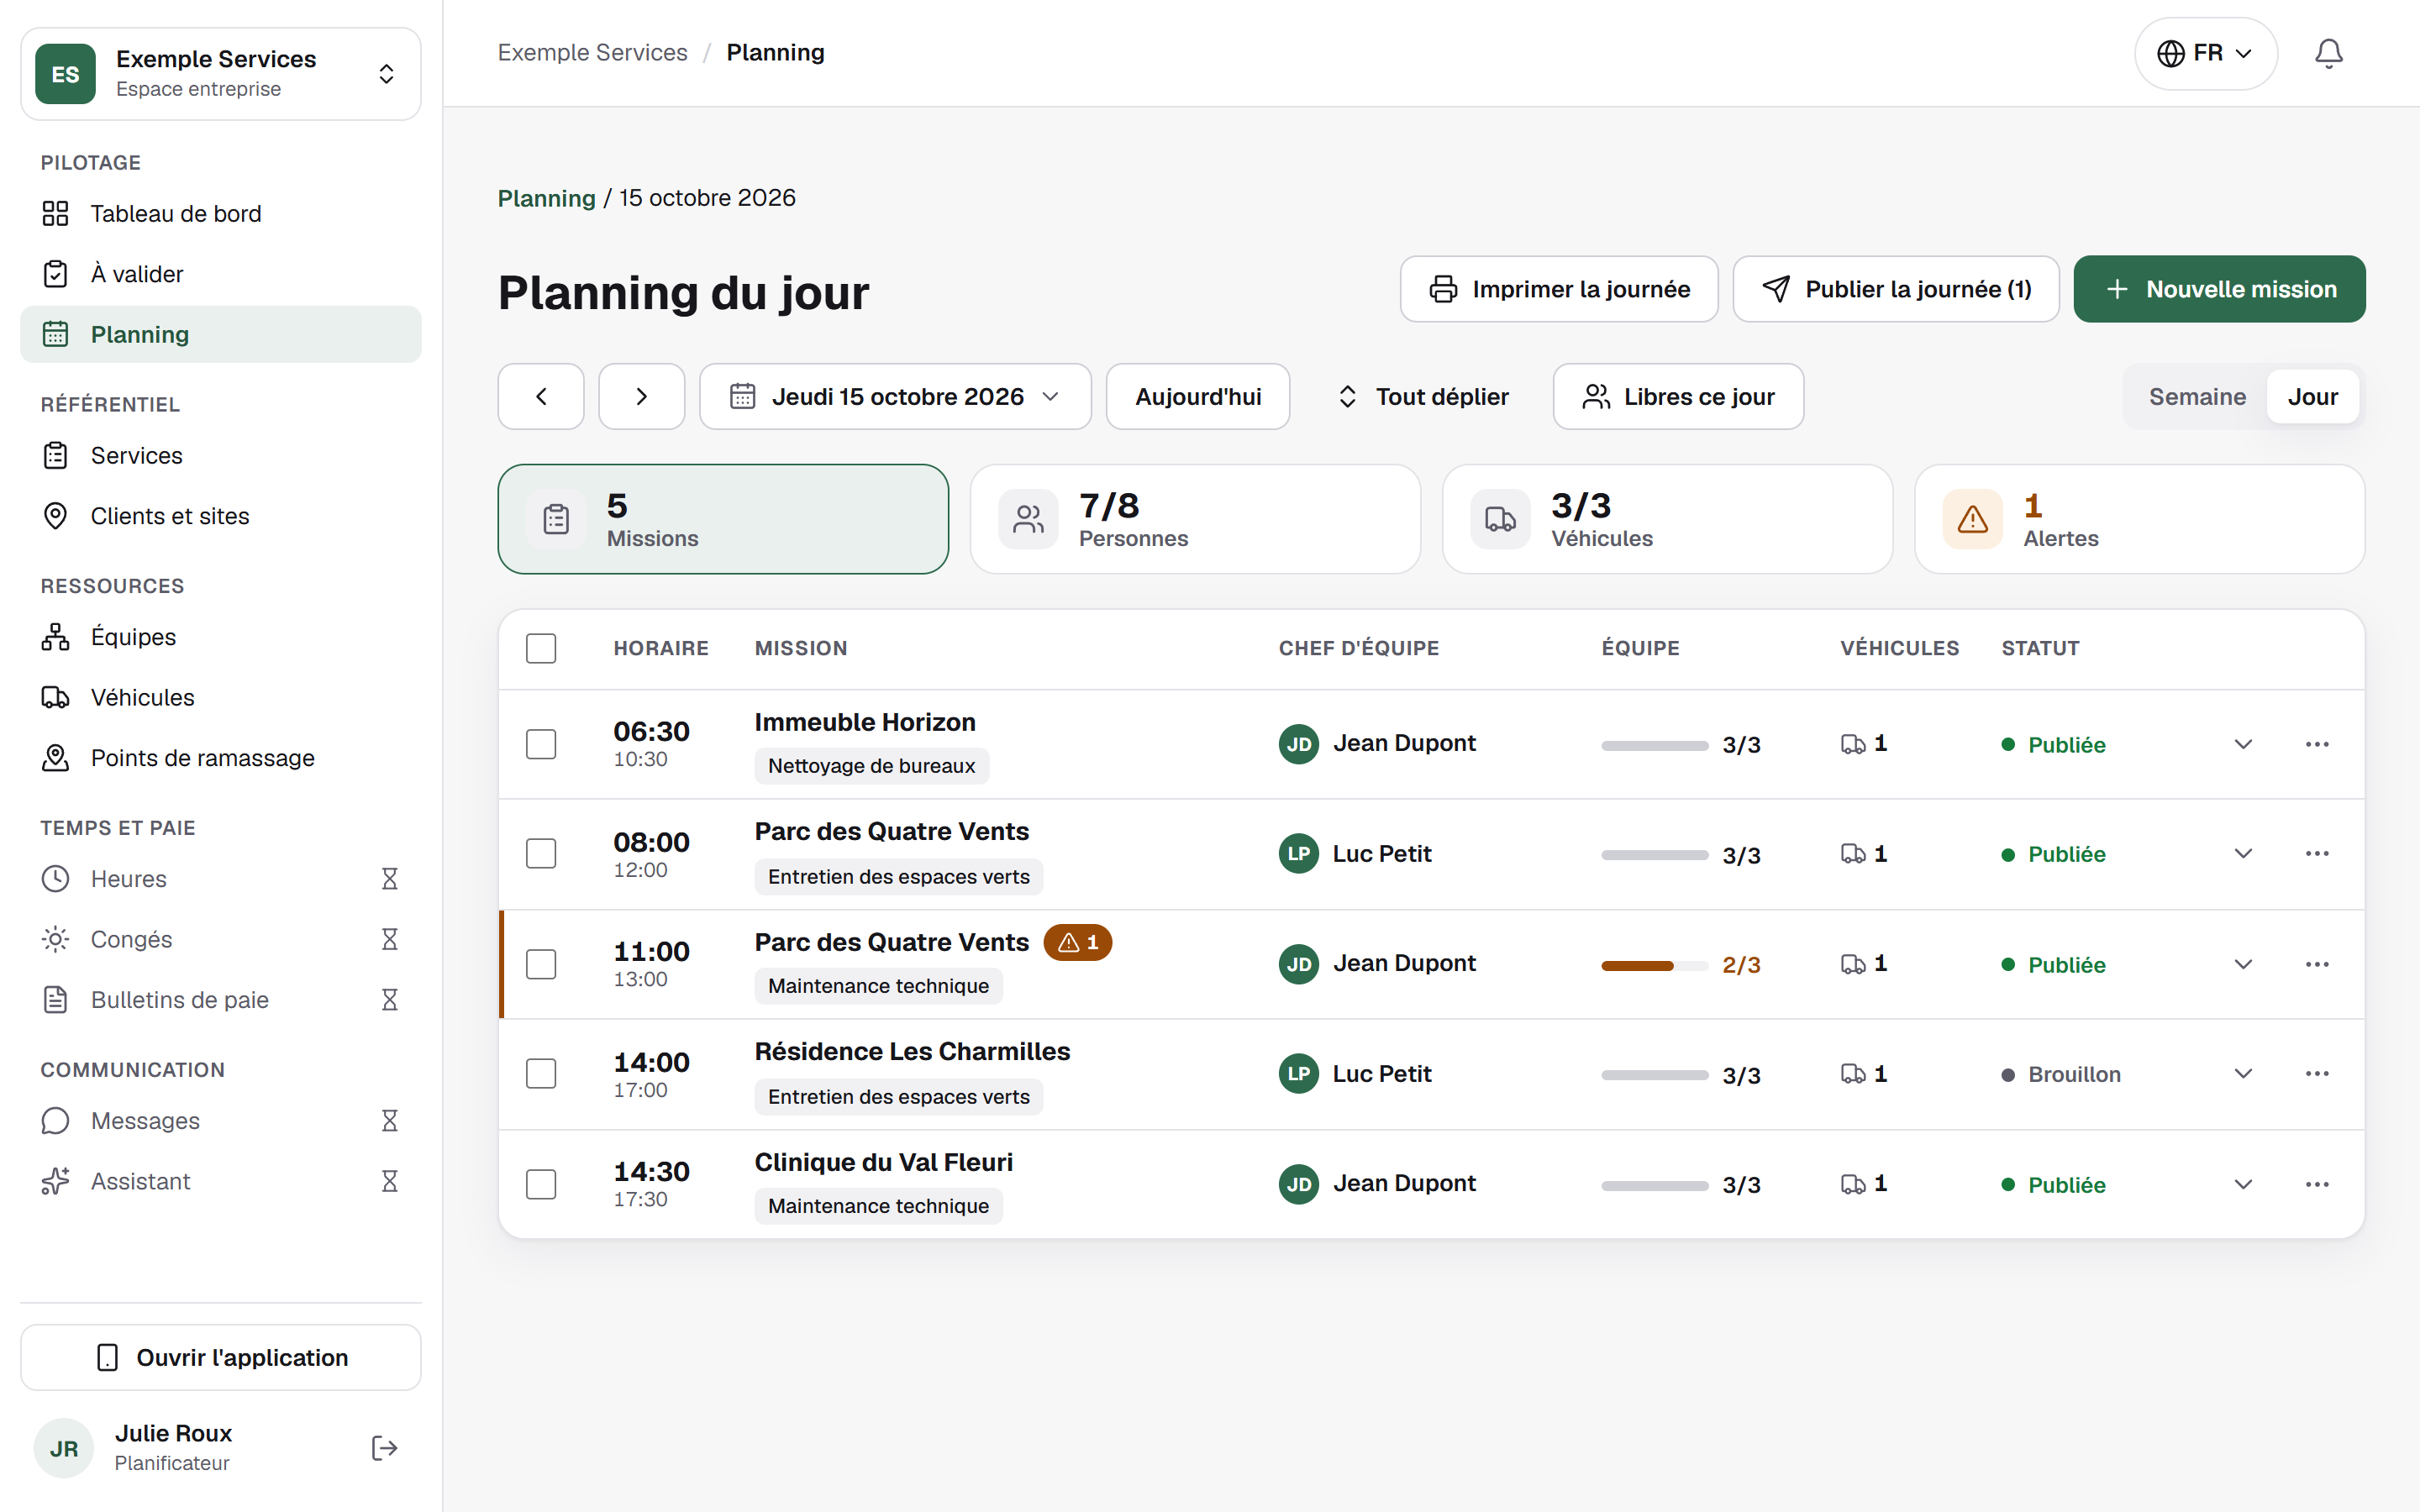The width and height of the screenshot is (2420, 1512).
Task: Open more options for Immeuble Horizon row
Action: pos(2316,744)
